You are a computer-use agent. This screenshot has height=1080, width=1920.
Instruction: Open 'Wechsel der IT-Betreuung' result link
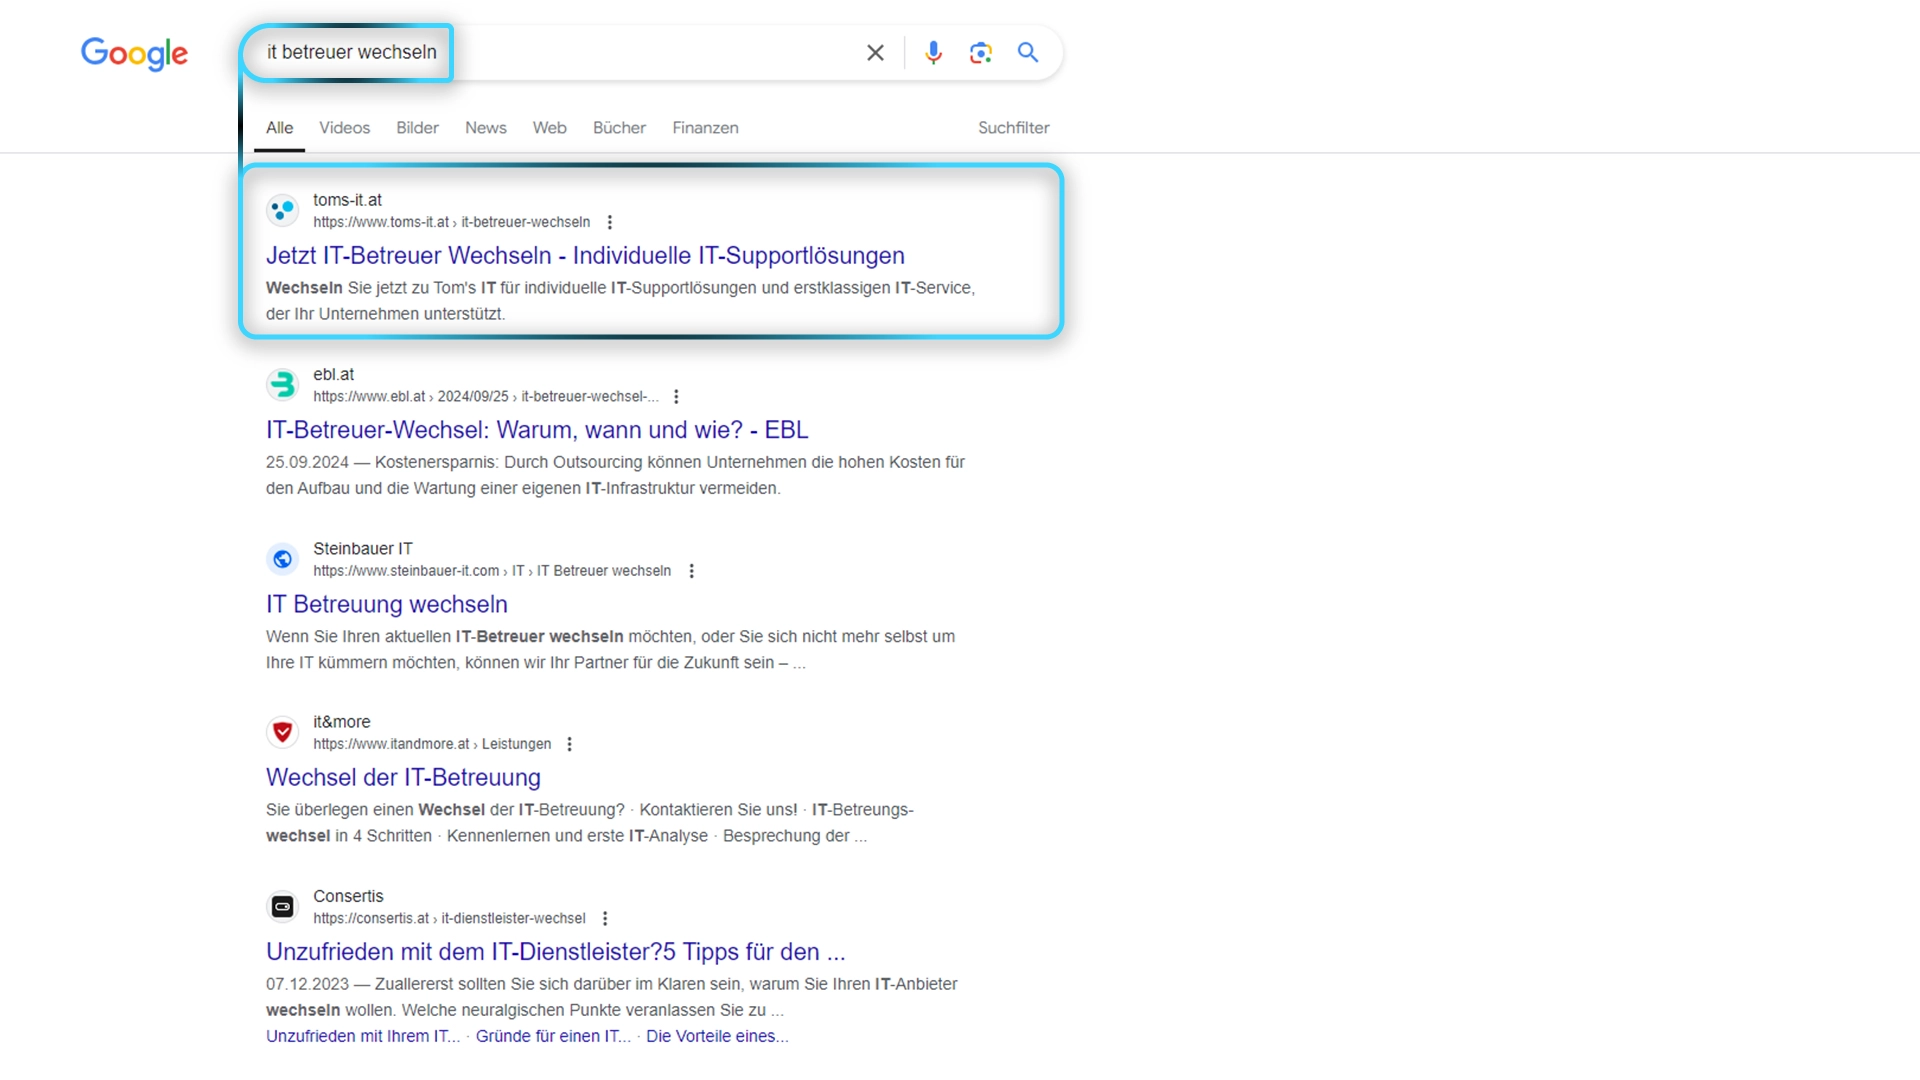[x=403, y=778]
